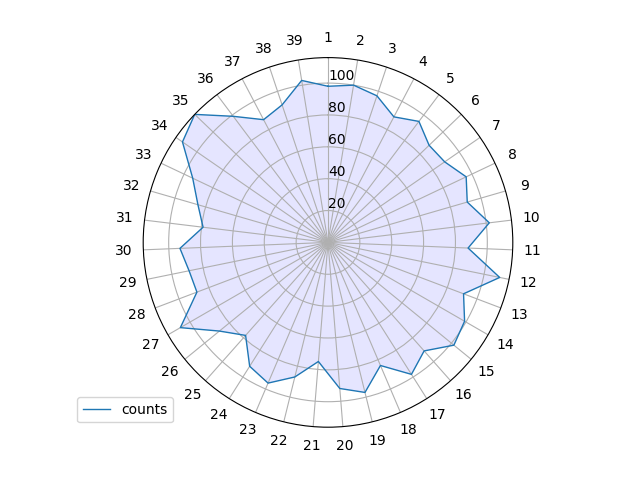Click angular axis label 5
The height and width of the screenshot is (480, 640).
450,78
